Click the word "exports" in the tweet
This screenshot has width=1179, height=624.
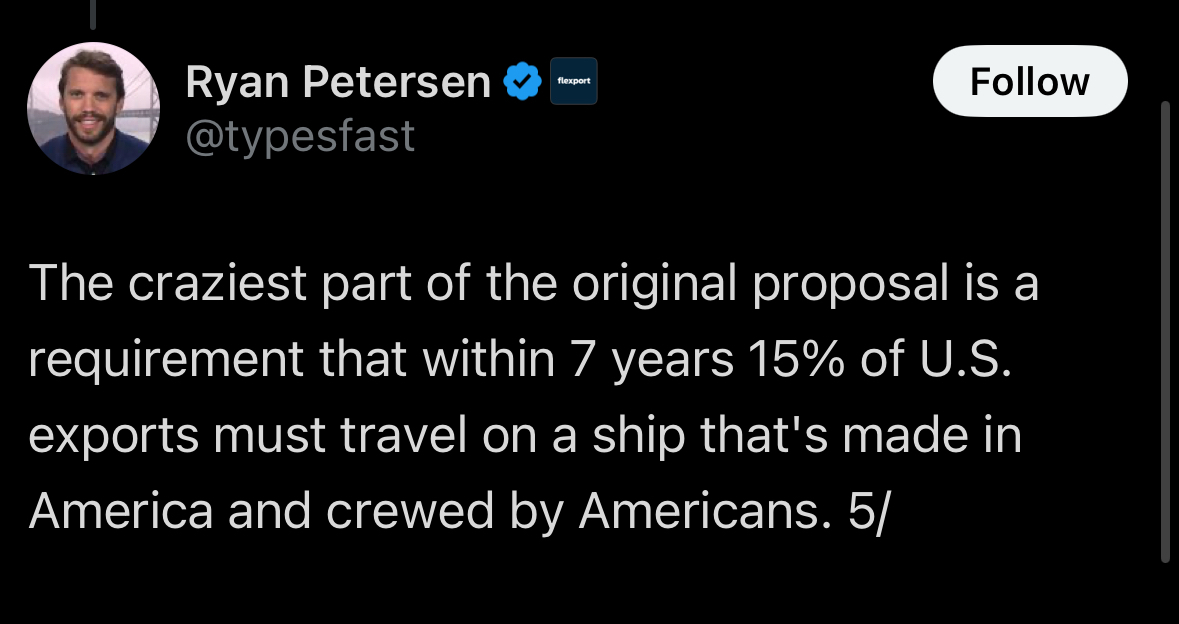[x=114, y=437]
